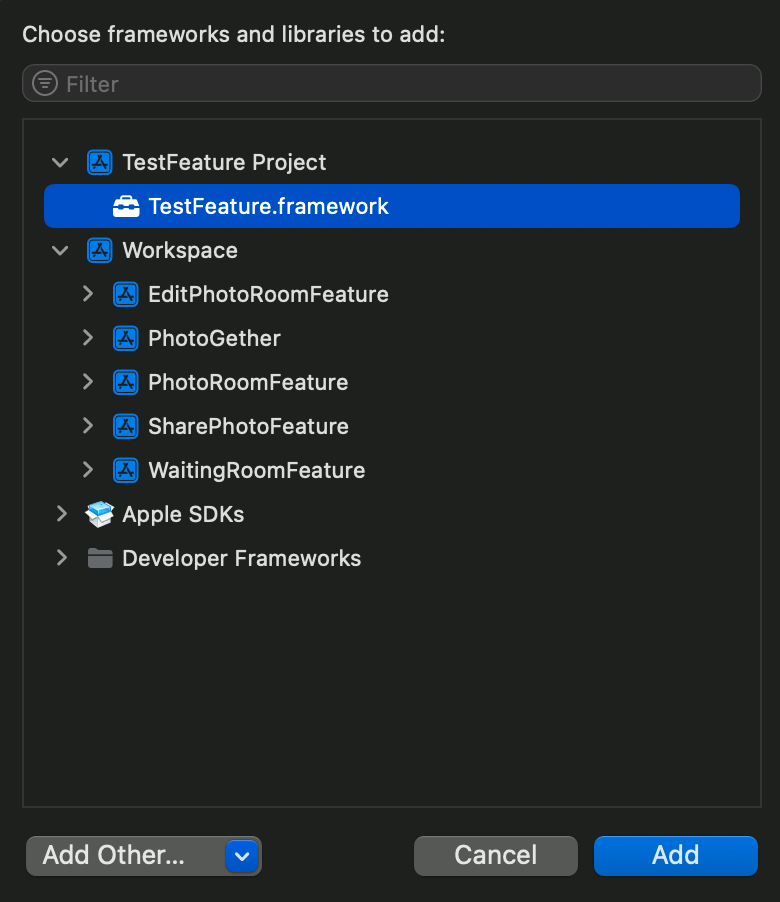The height and width of the screenshot is (902, 780).
Task: Expand the PhotoRoomFeature item
Action: (88, 382)
